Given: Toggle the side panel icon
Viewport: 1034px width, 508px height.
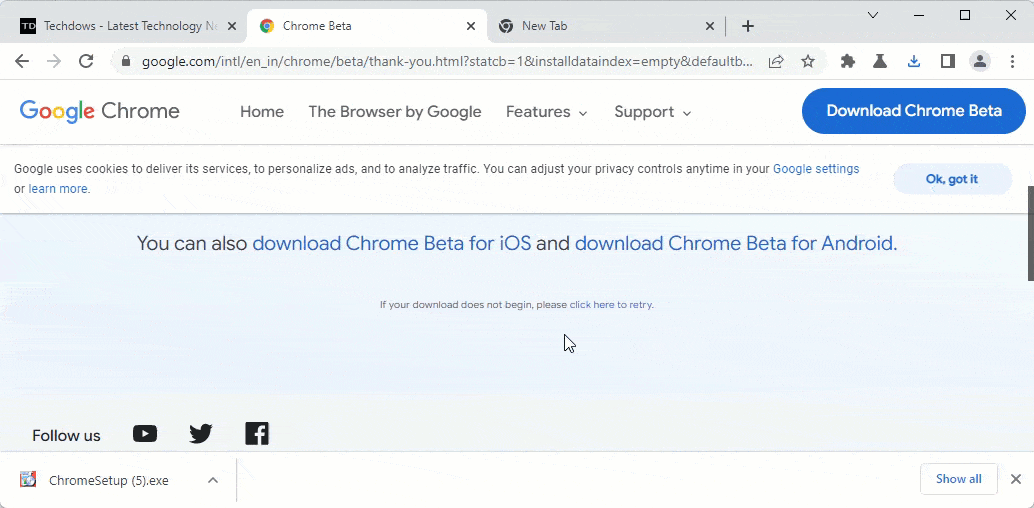Looking at the screenshot, I should point(948,61).
